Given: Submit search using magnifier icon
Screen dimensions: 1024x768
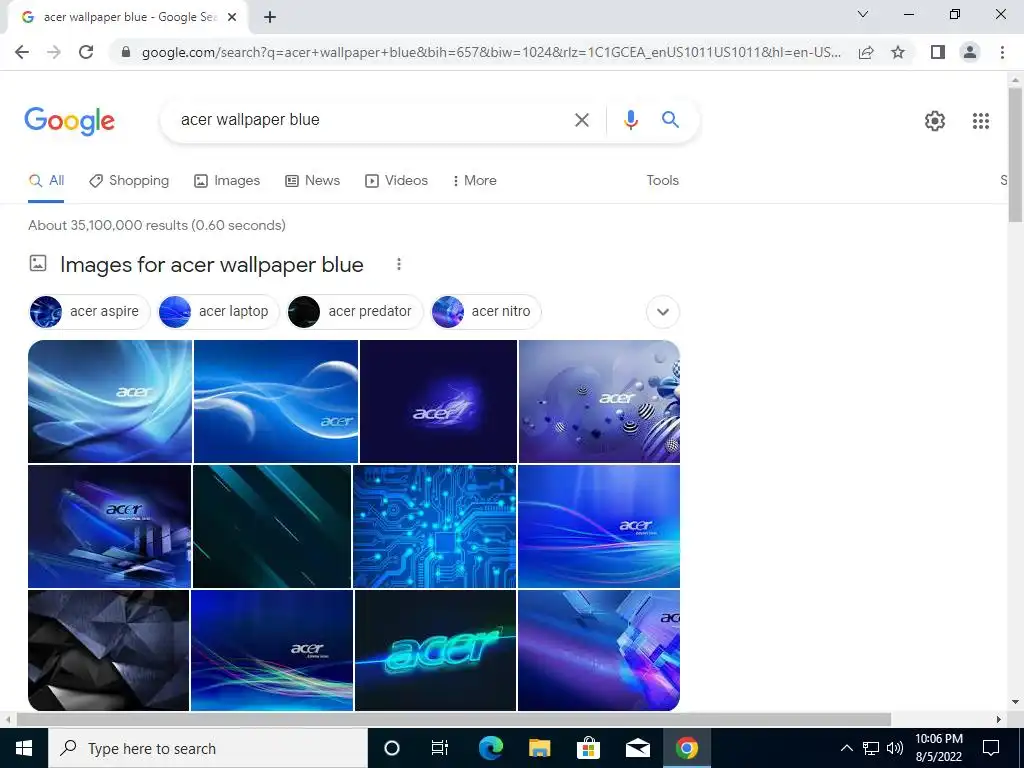Looking at the screenshot, I should [x=670, y=120].
